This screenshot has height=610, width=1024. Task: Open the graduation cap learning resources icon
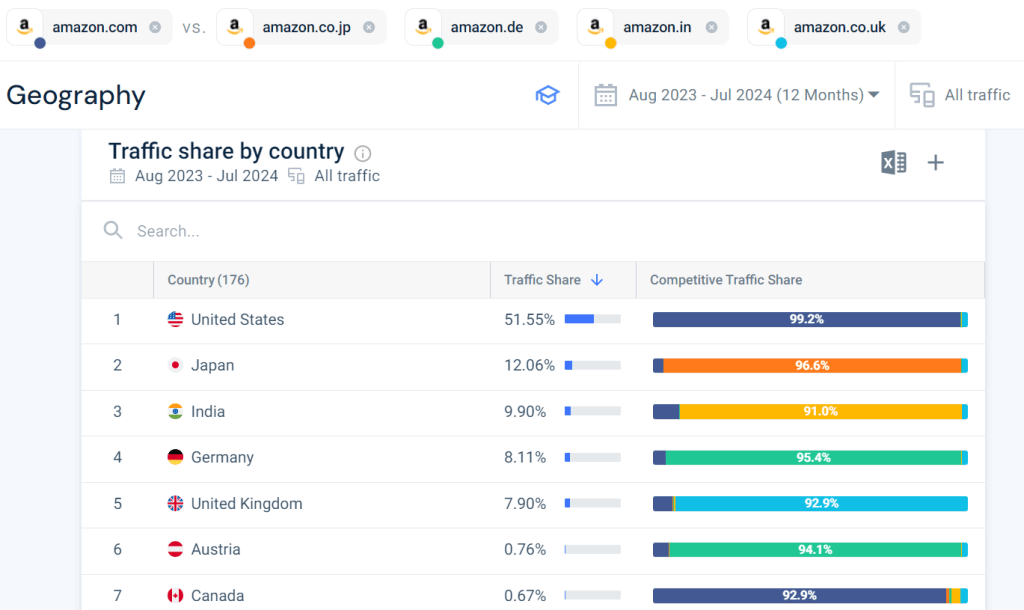(548, 94)
